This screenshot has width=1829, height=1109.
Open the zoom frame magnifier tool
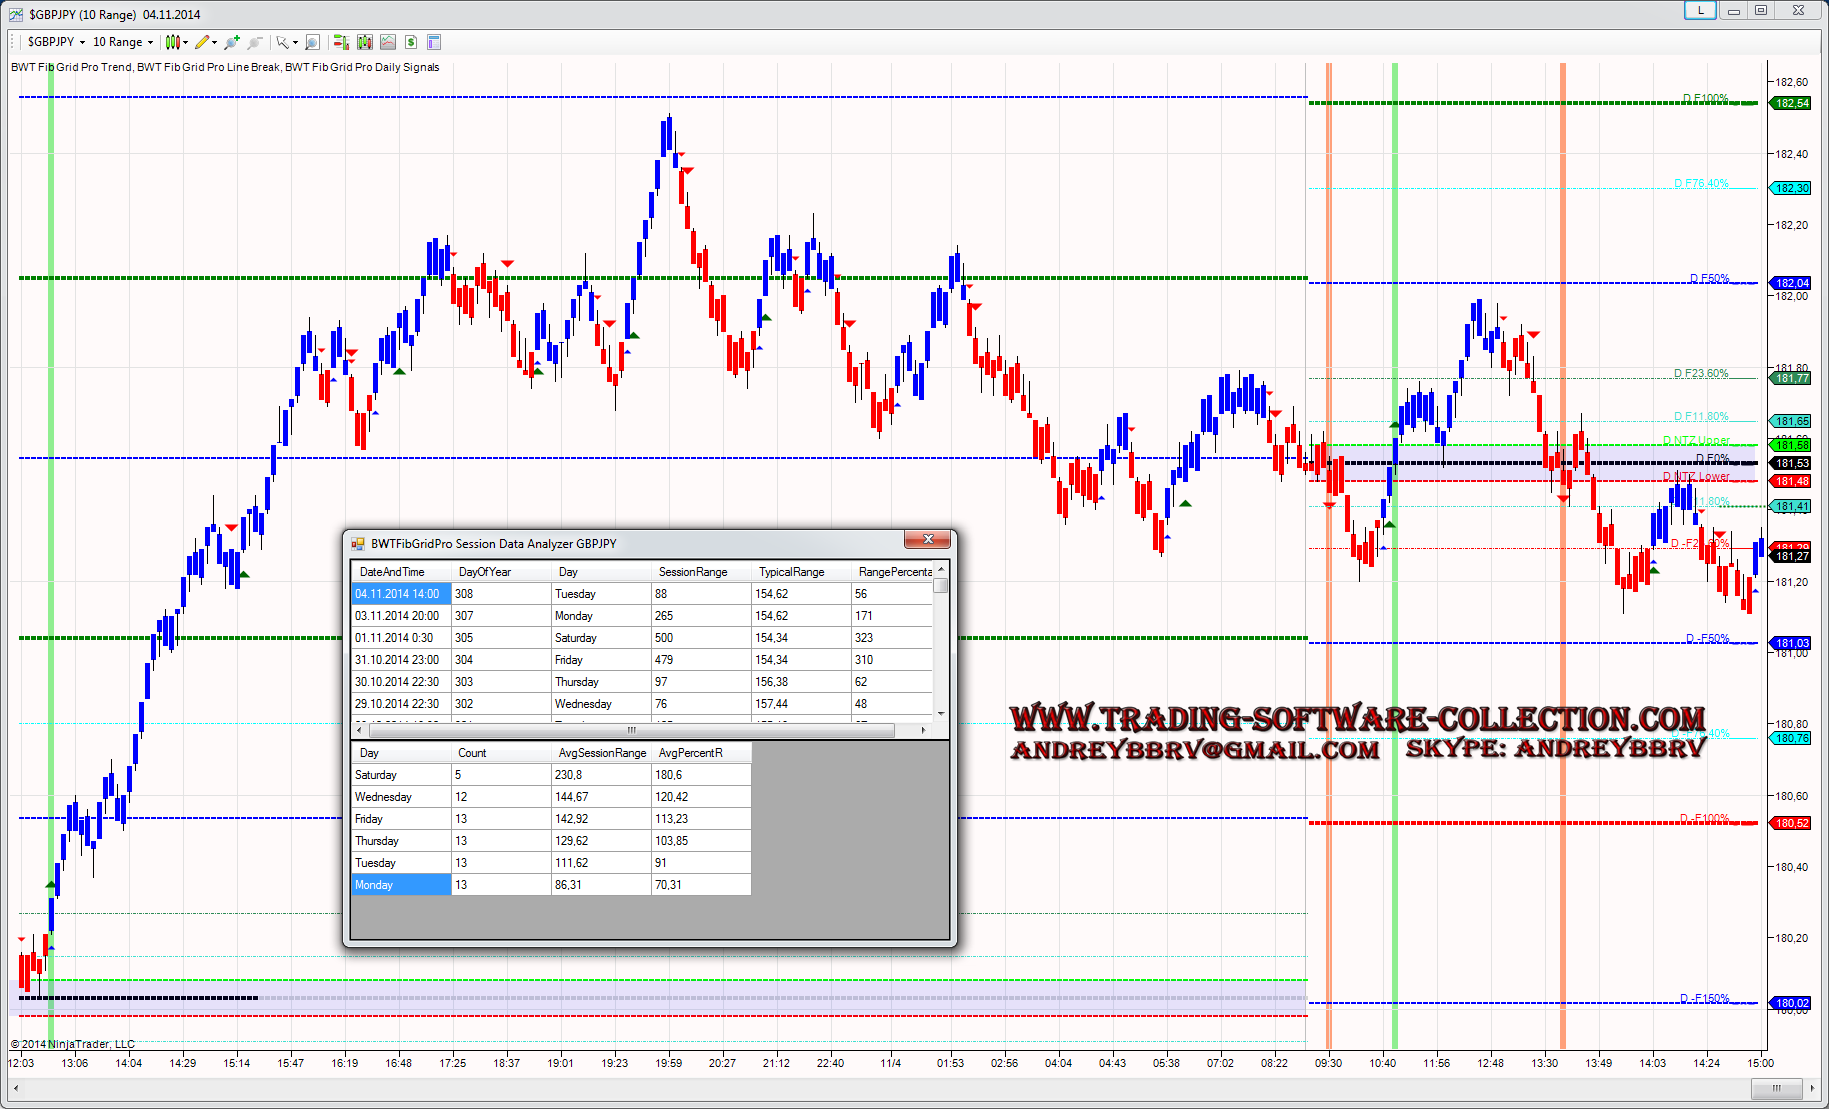(x=312, y=42)
